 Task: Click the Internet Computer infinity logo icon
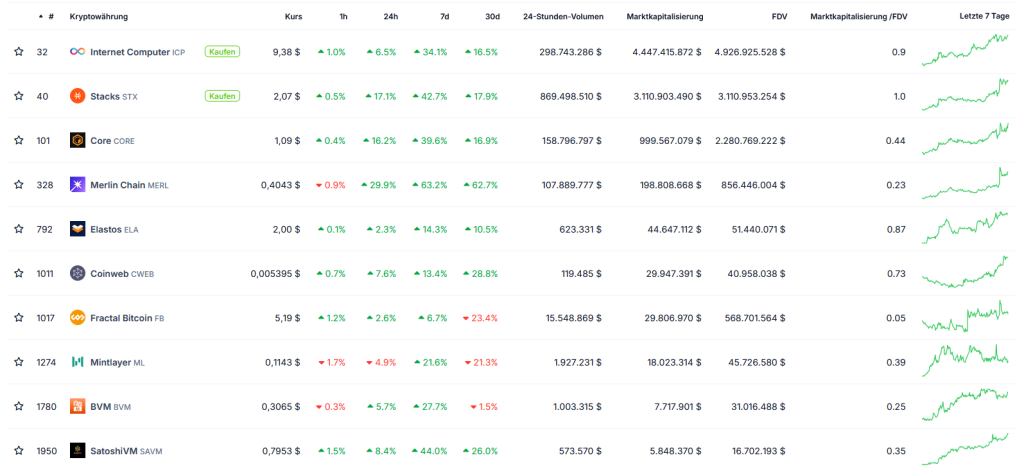pos(78,52)
